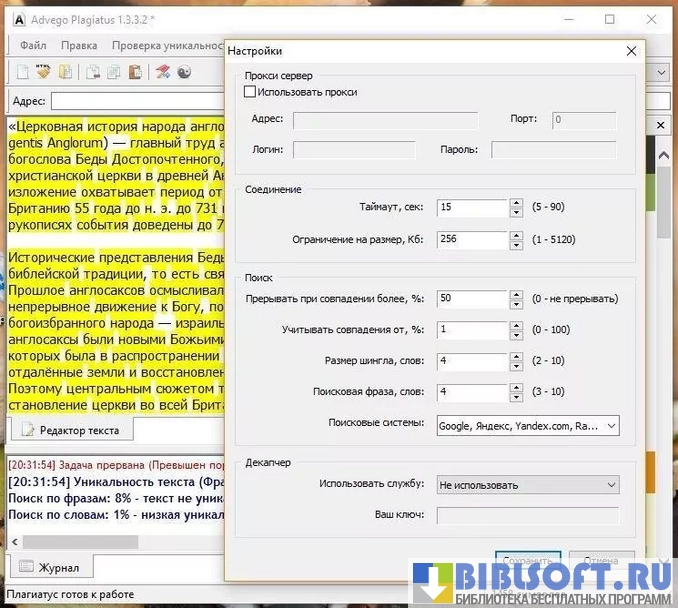Close the 'Настройки' dialog
Viewport: 678px width, 608px height.
(x=631, y=51)
